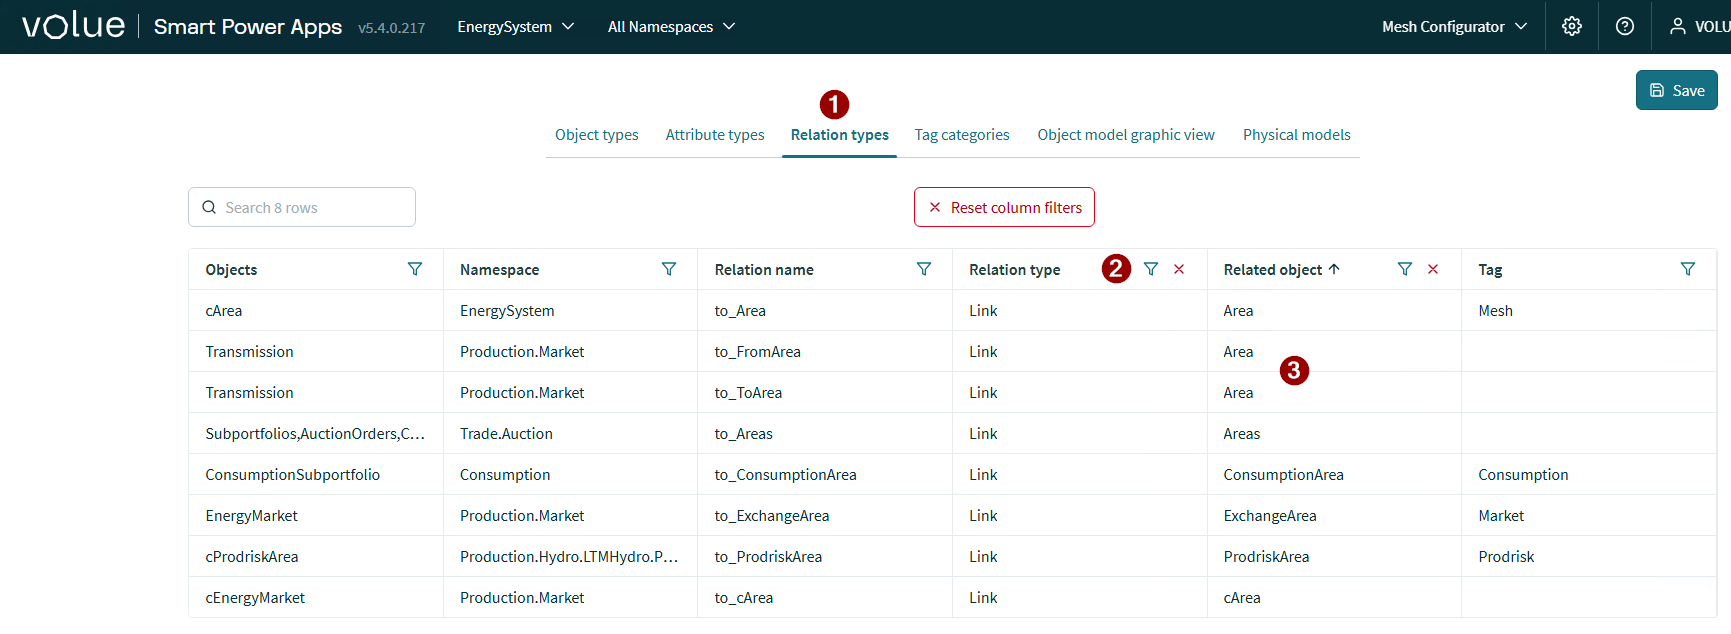This screenshot has height=634, width=1731.
Task: Click filter icon in Relation type column
Action: (x=1151, y=269)
